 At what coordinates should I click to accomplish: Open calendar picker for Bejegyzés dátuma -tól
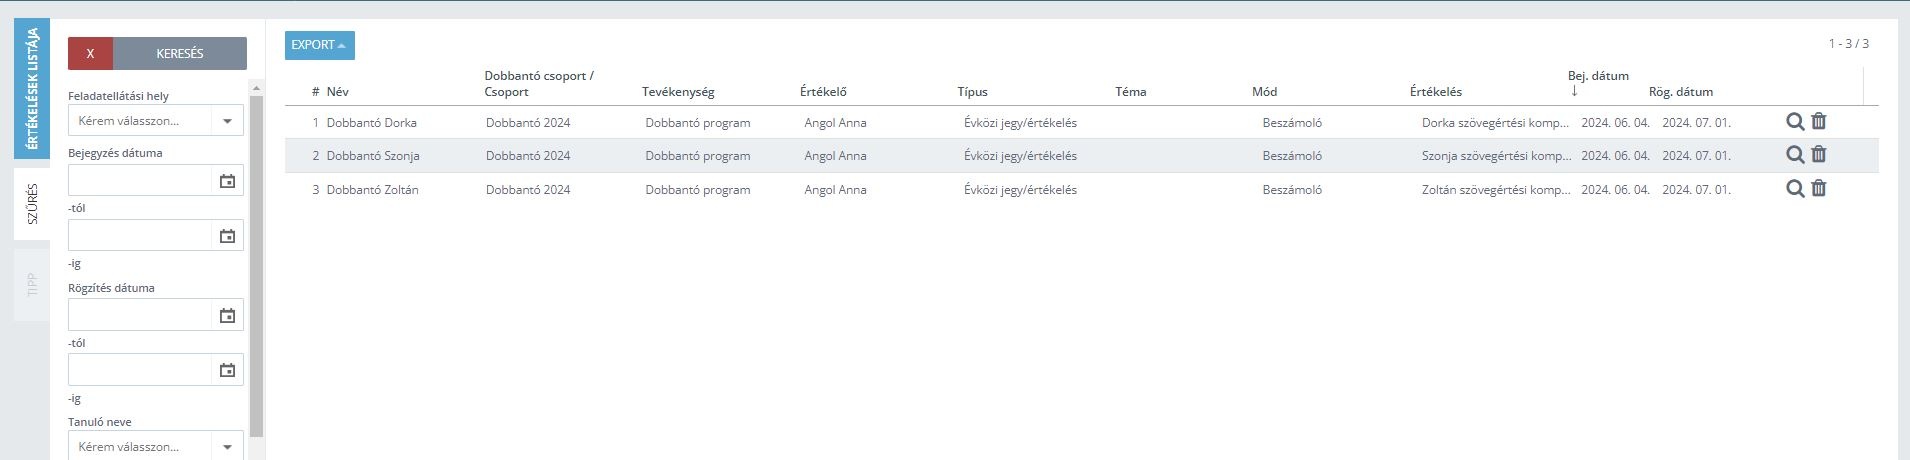[x=227, y=181]
